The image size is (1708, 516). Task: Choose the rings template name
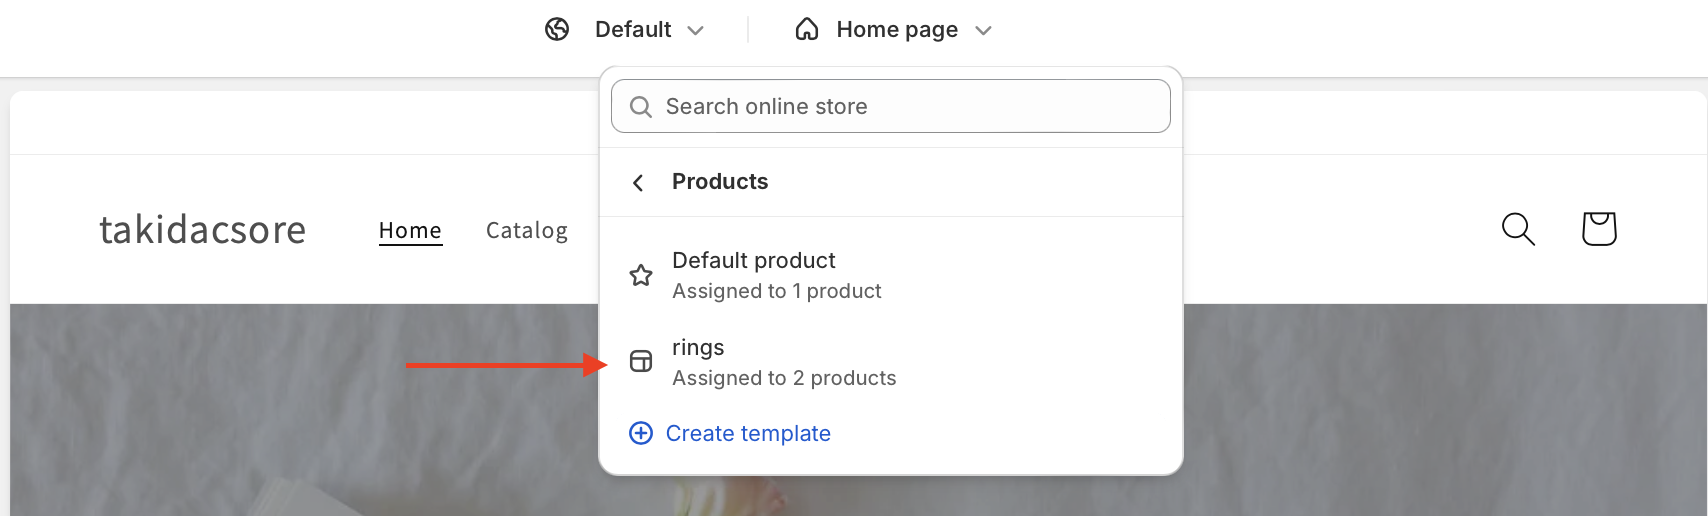pos(698,348)
